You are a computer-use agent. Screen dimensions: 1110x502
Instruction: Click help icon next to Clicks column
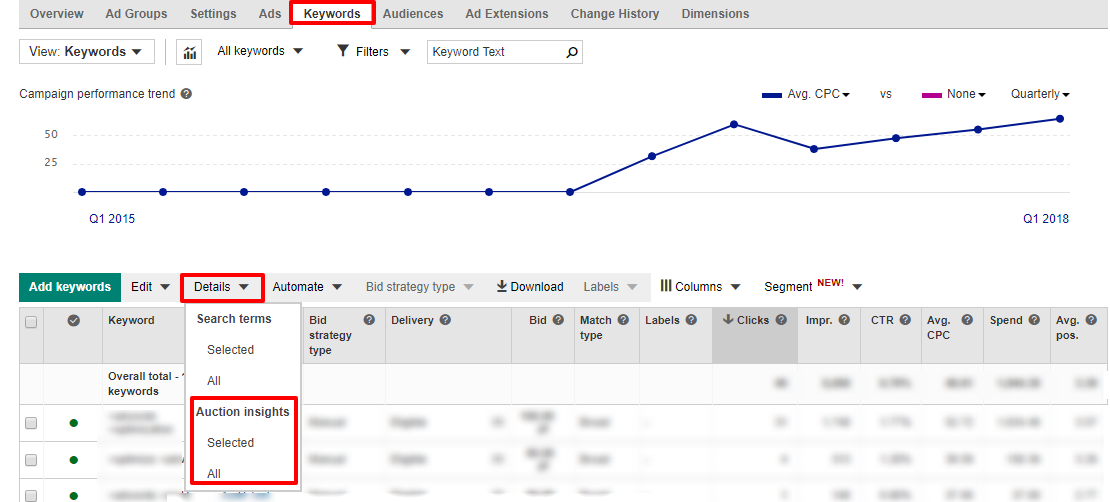[781, 320]
